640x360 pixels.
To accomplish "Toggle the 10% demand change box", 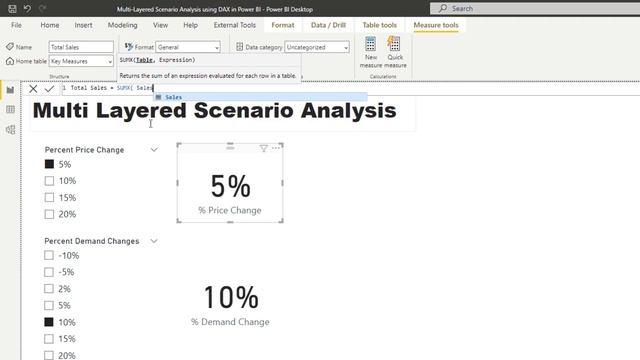I will [x=49, y=322].
